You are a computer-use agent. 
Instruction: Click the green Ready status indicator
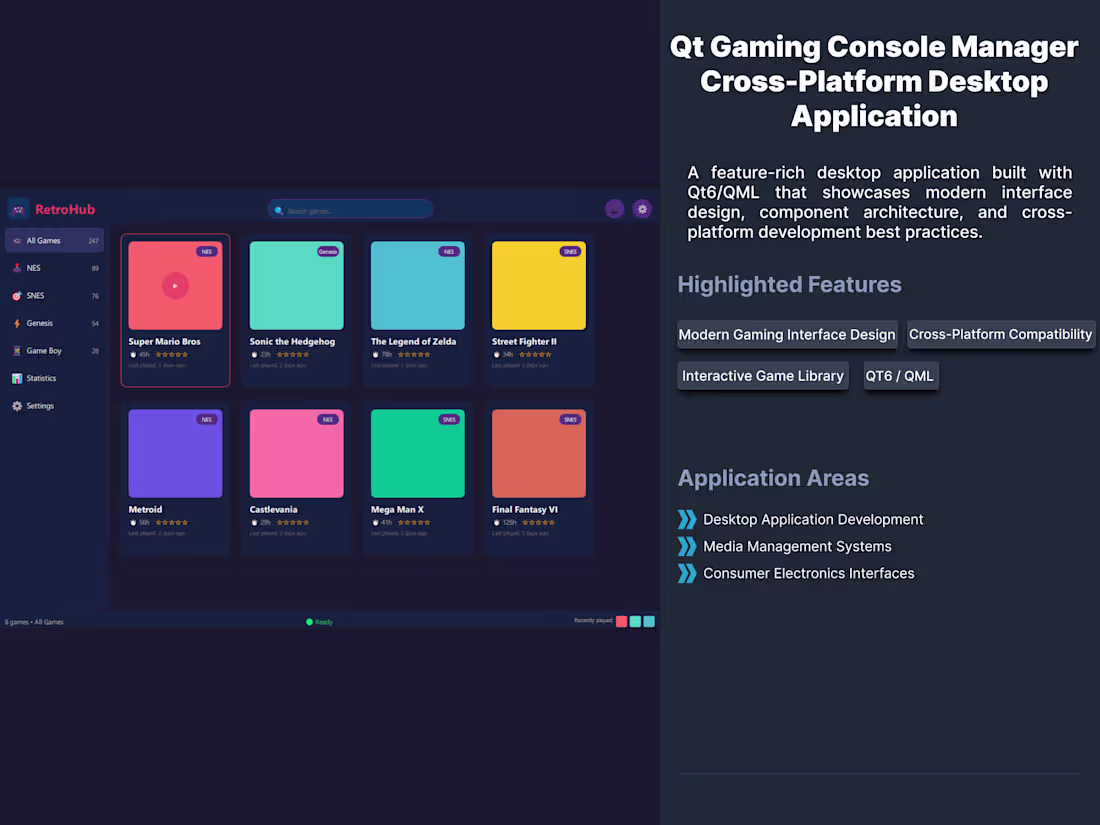point(311,621)
